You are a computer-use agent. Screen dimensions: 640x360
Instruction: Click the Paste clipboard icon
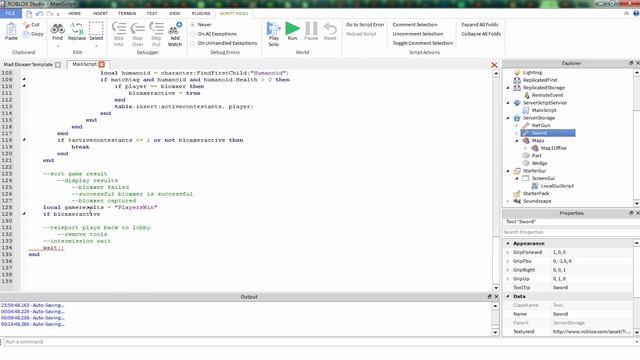pyautogui.click(x=11, y=29)
